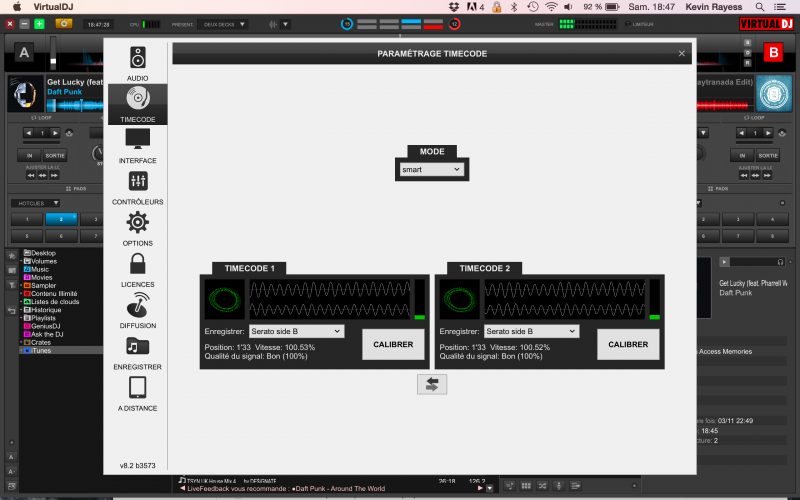Open the Deux Decks layout dropdown
This screenshot has height=500, width=800.
[x=223, y=24]
